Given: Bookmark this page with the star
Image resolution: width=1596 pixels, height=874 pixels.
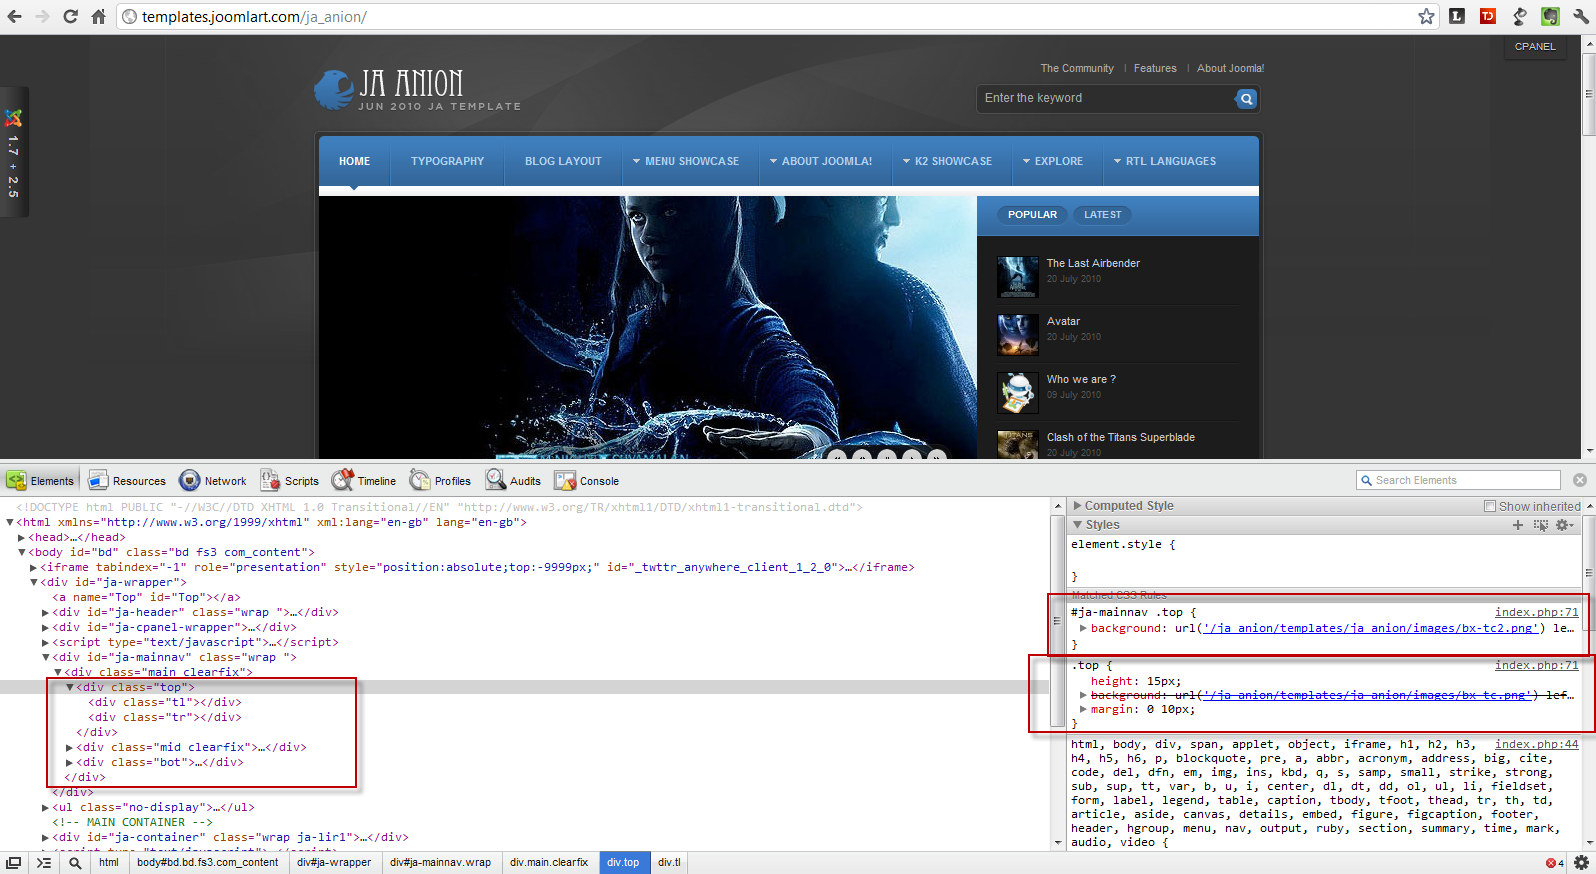Looking at the screenshot, I should (x=1426, y=16).
